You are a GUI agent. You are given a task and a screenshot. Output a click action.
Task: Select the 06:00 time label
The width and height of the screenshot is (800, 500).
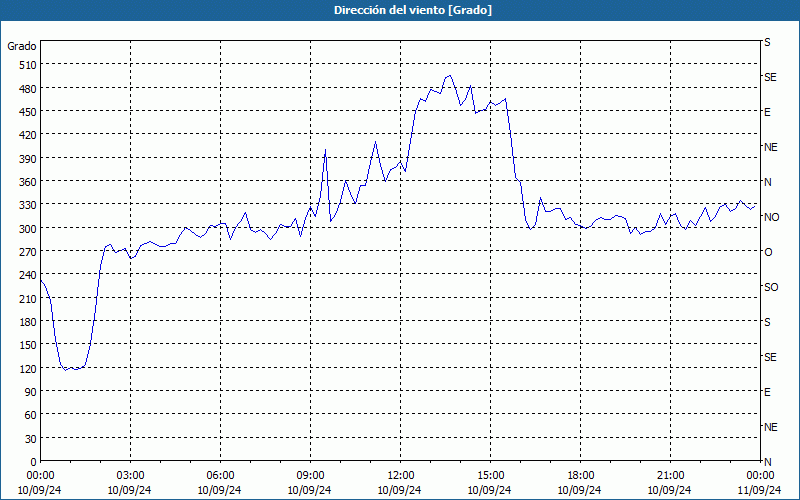click(x=220, y=476)
